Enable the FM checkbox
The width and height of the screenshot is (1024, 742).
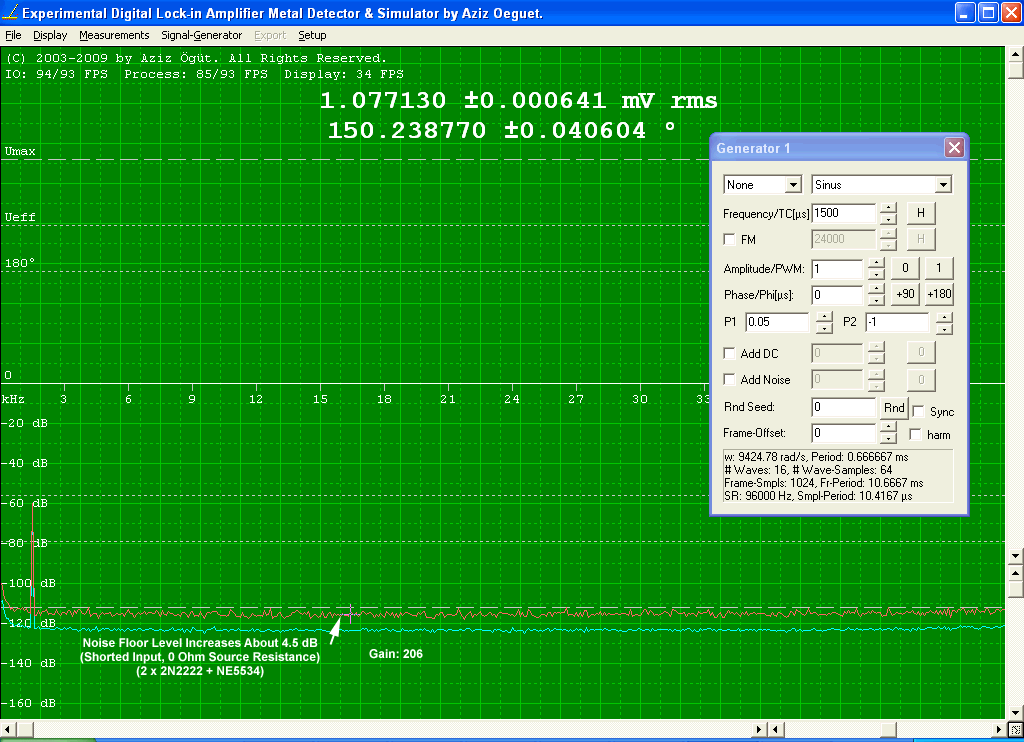(730, 239)
